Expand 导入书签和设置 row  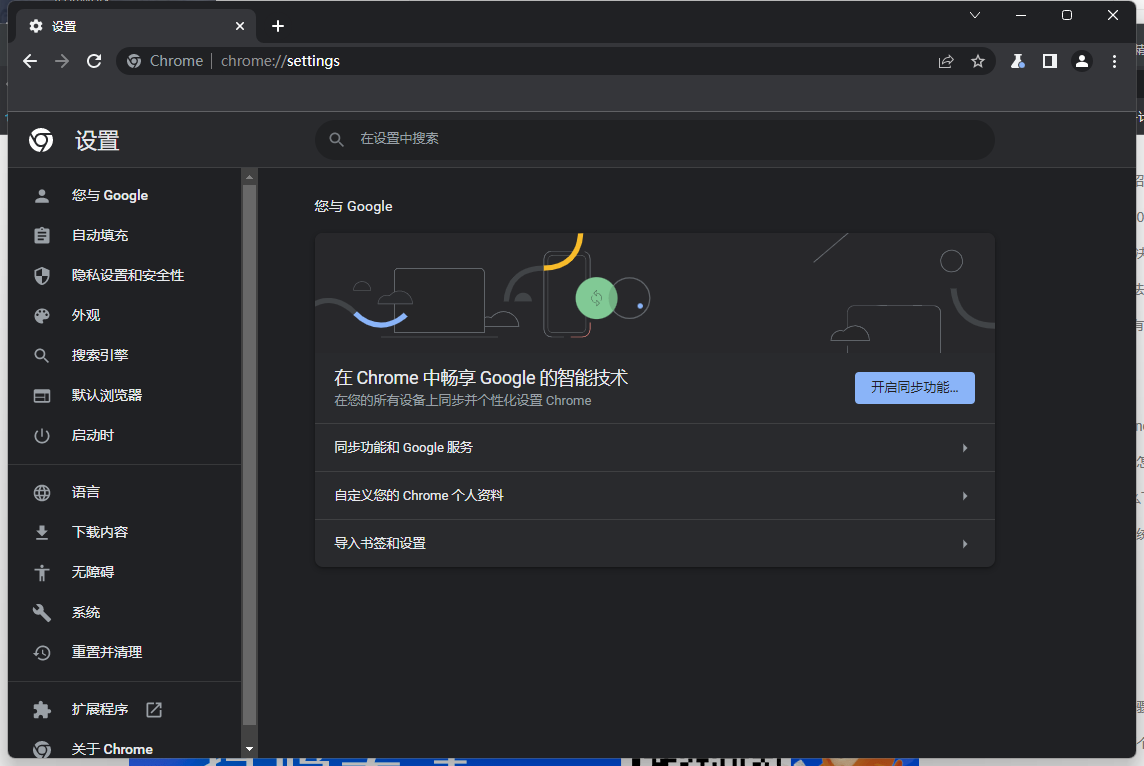click(x=654, y=544)
